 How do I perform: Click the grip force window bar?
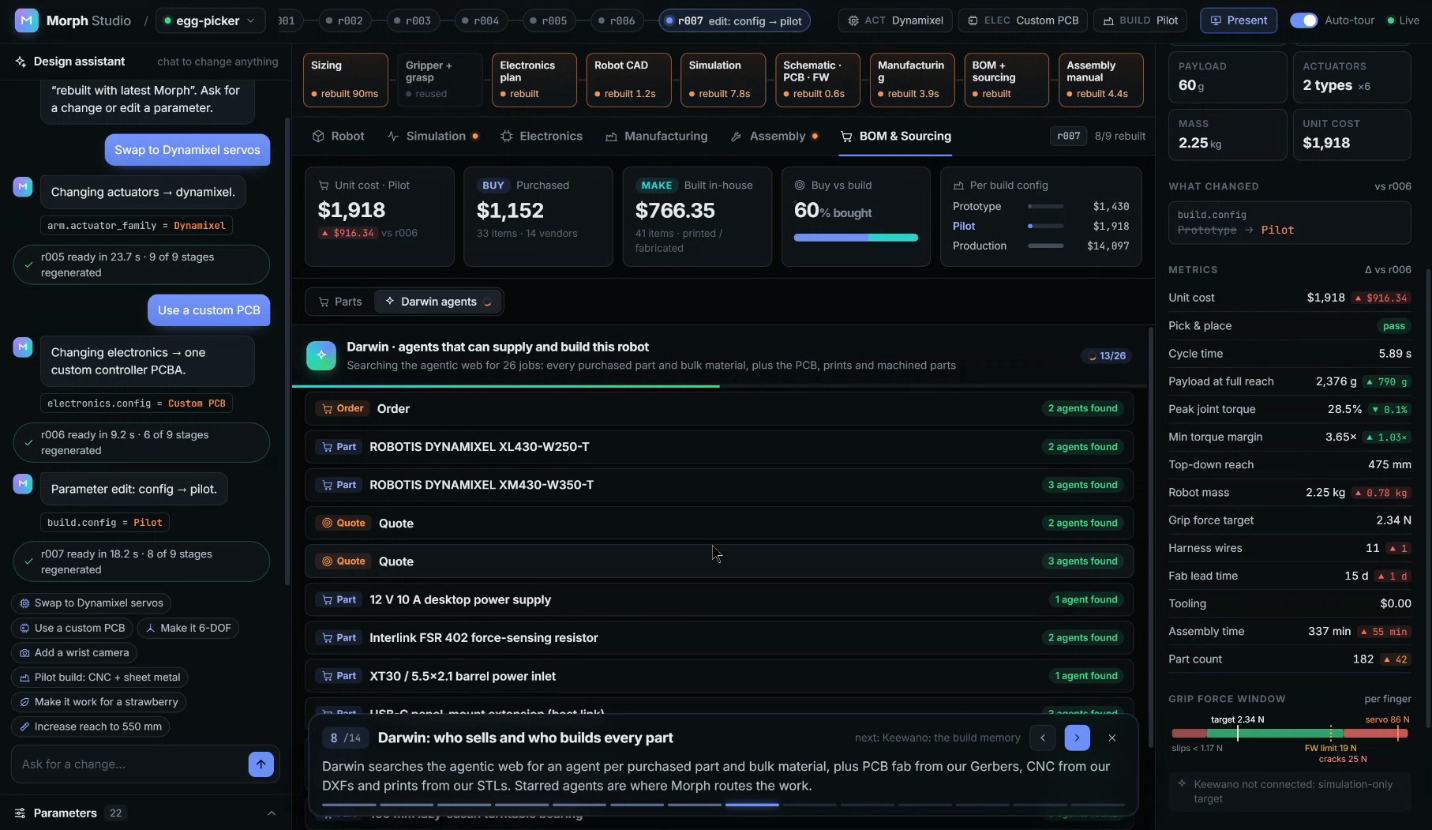coord(1290,734)
